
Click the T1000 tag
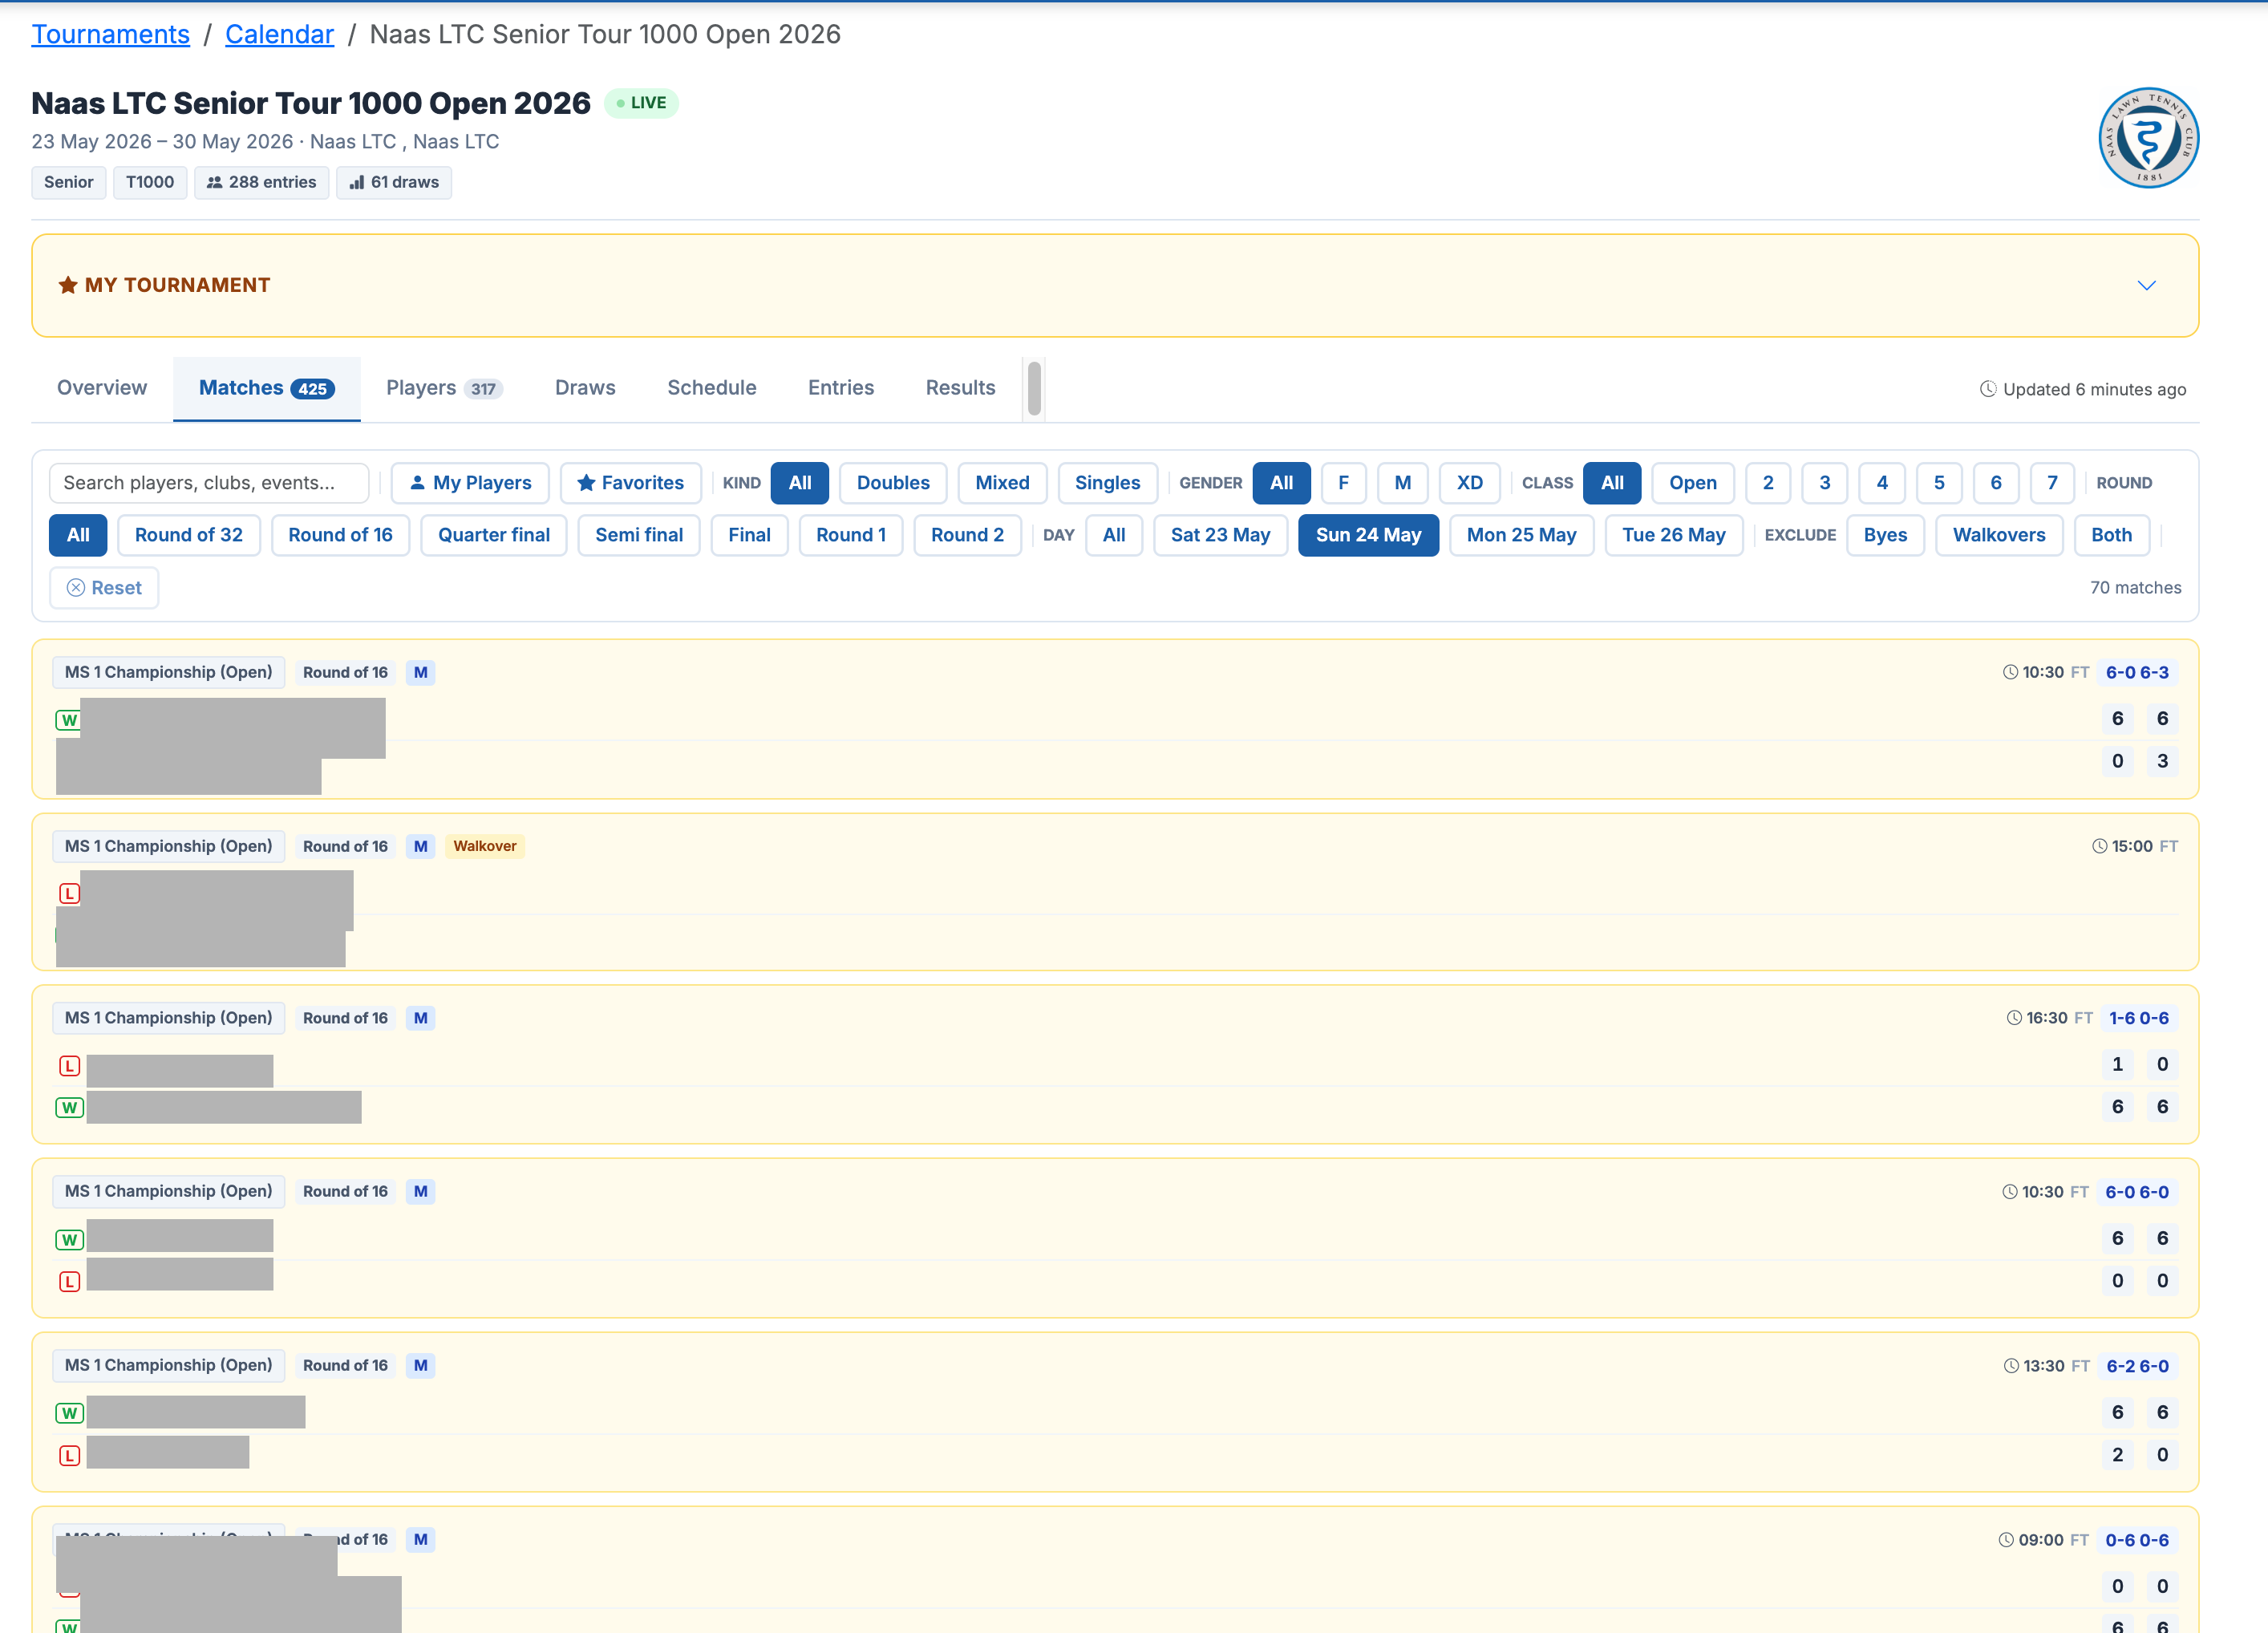[x=150, y=182]
